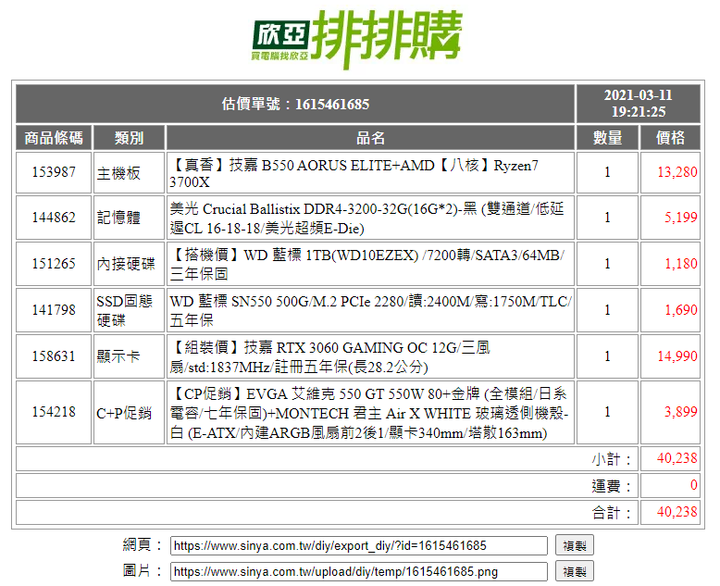Click the 欣亞排排購 logo at top
Image resolution: width=720 pixels, height=586 pixels.
tap(357, 40)
